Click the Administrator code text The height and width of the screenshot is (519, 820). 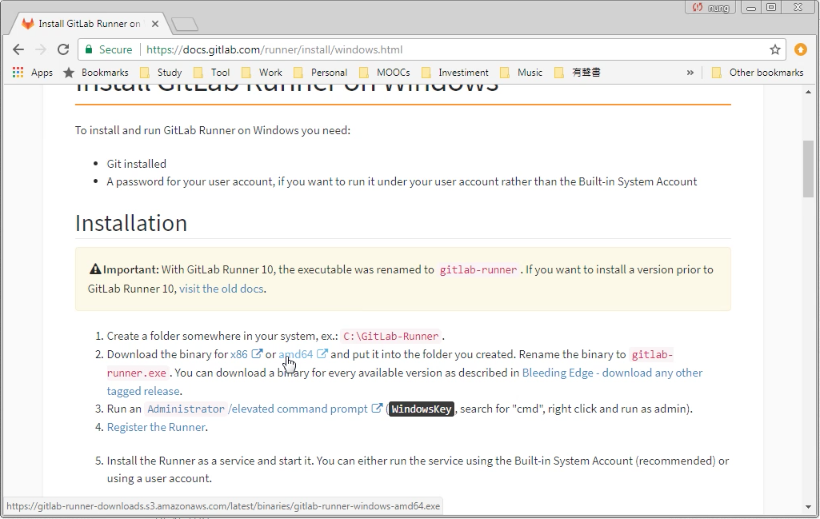186,409
